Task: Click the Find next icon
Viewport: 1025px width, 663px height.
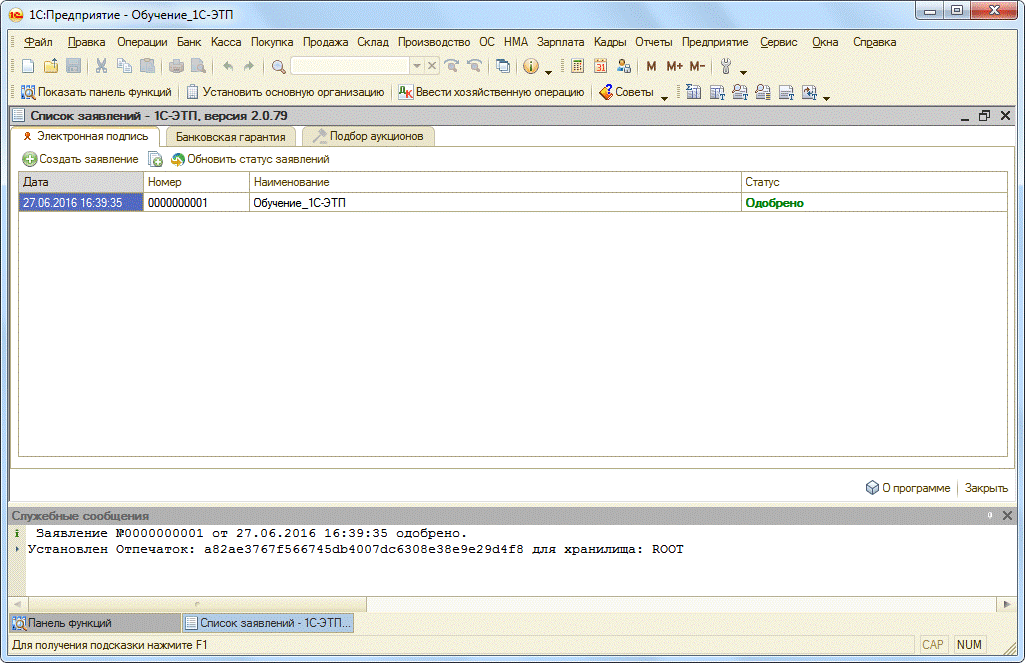Action: click(452, 66)
